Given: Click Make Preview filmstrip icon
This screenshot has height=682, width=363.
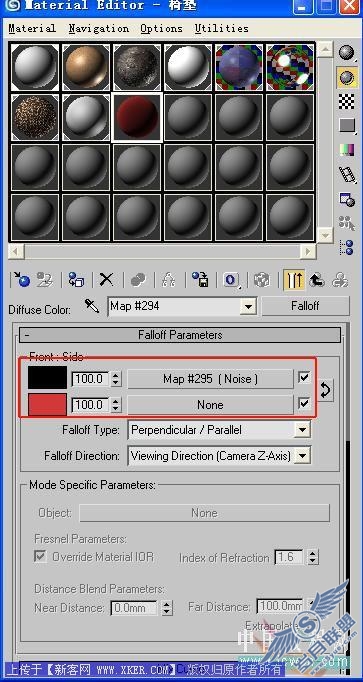Looking at the screenshot, I should click(x=347, y=174).
